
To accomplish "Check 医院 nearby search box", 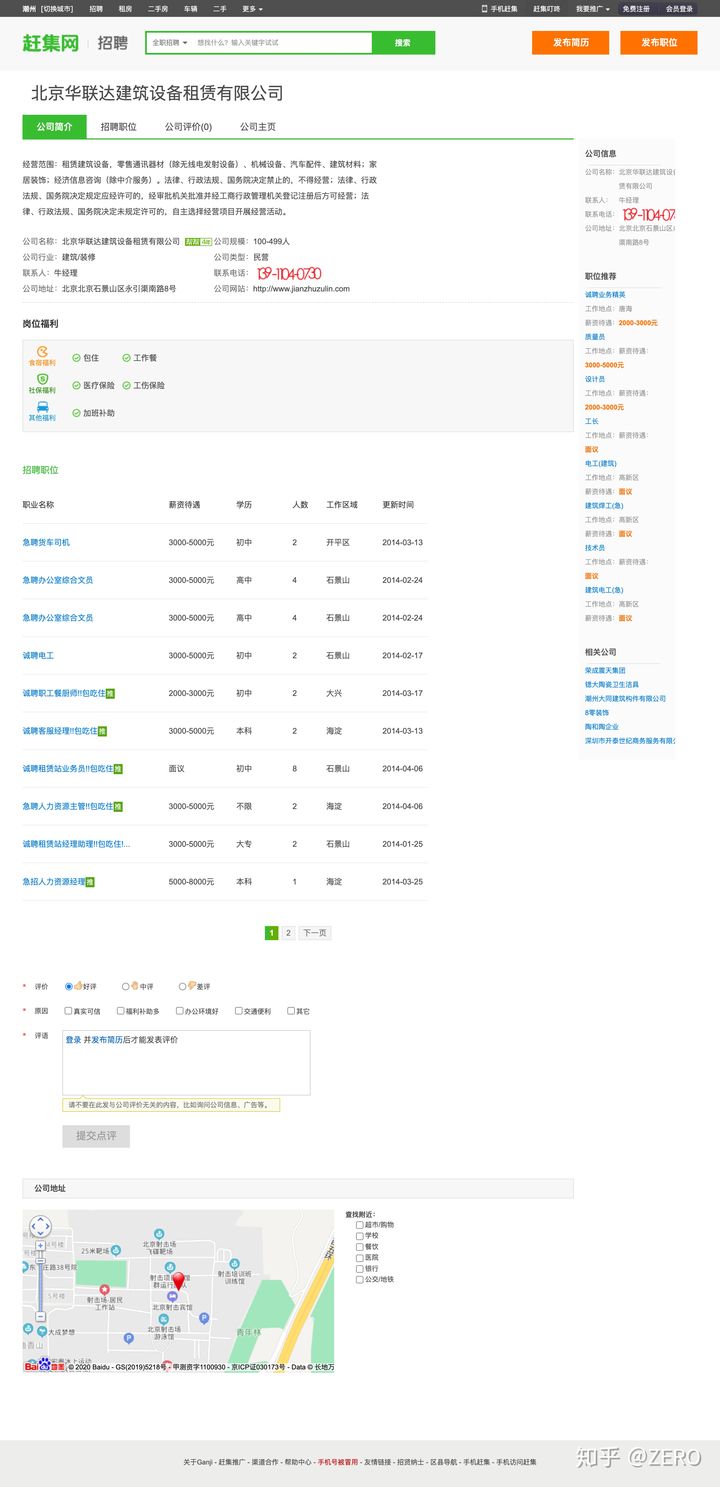I will pos(360,1257).
